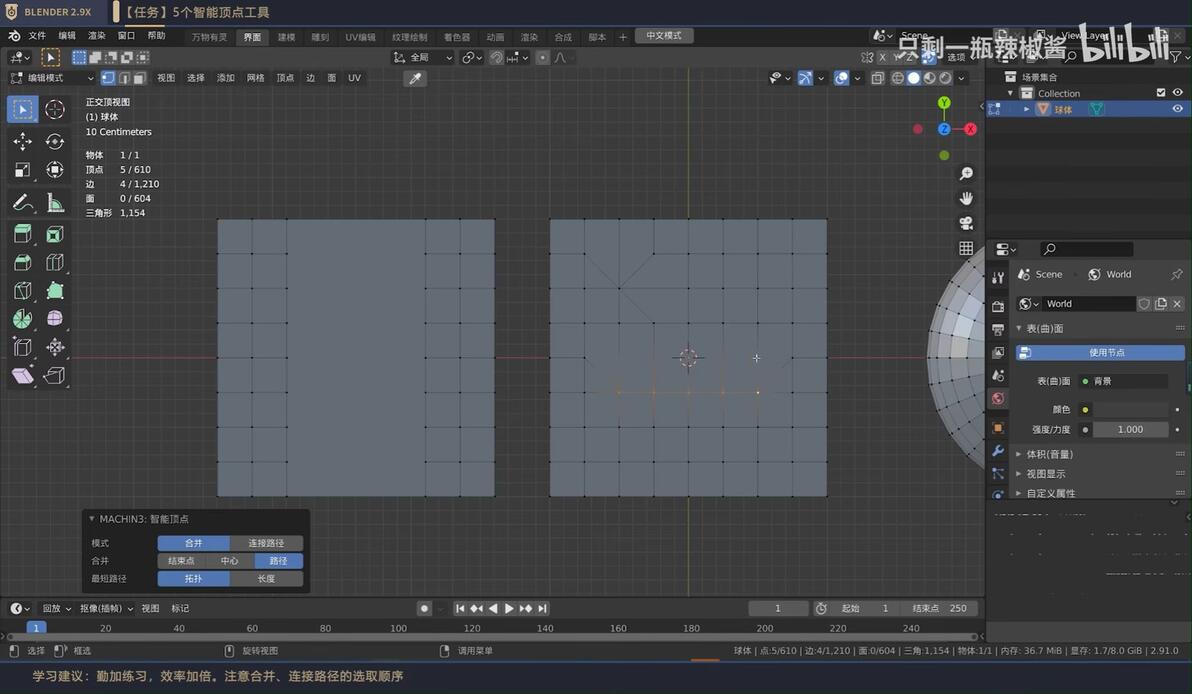Select the Rip Region tool
The height and width of the screenshot is (694, 1192).
(x=55, y=376)
